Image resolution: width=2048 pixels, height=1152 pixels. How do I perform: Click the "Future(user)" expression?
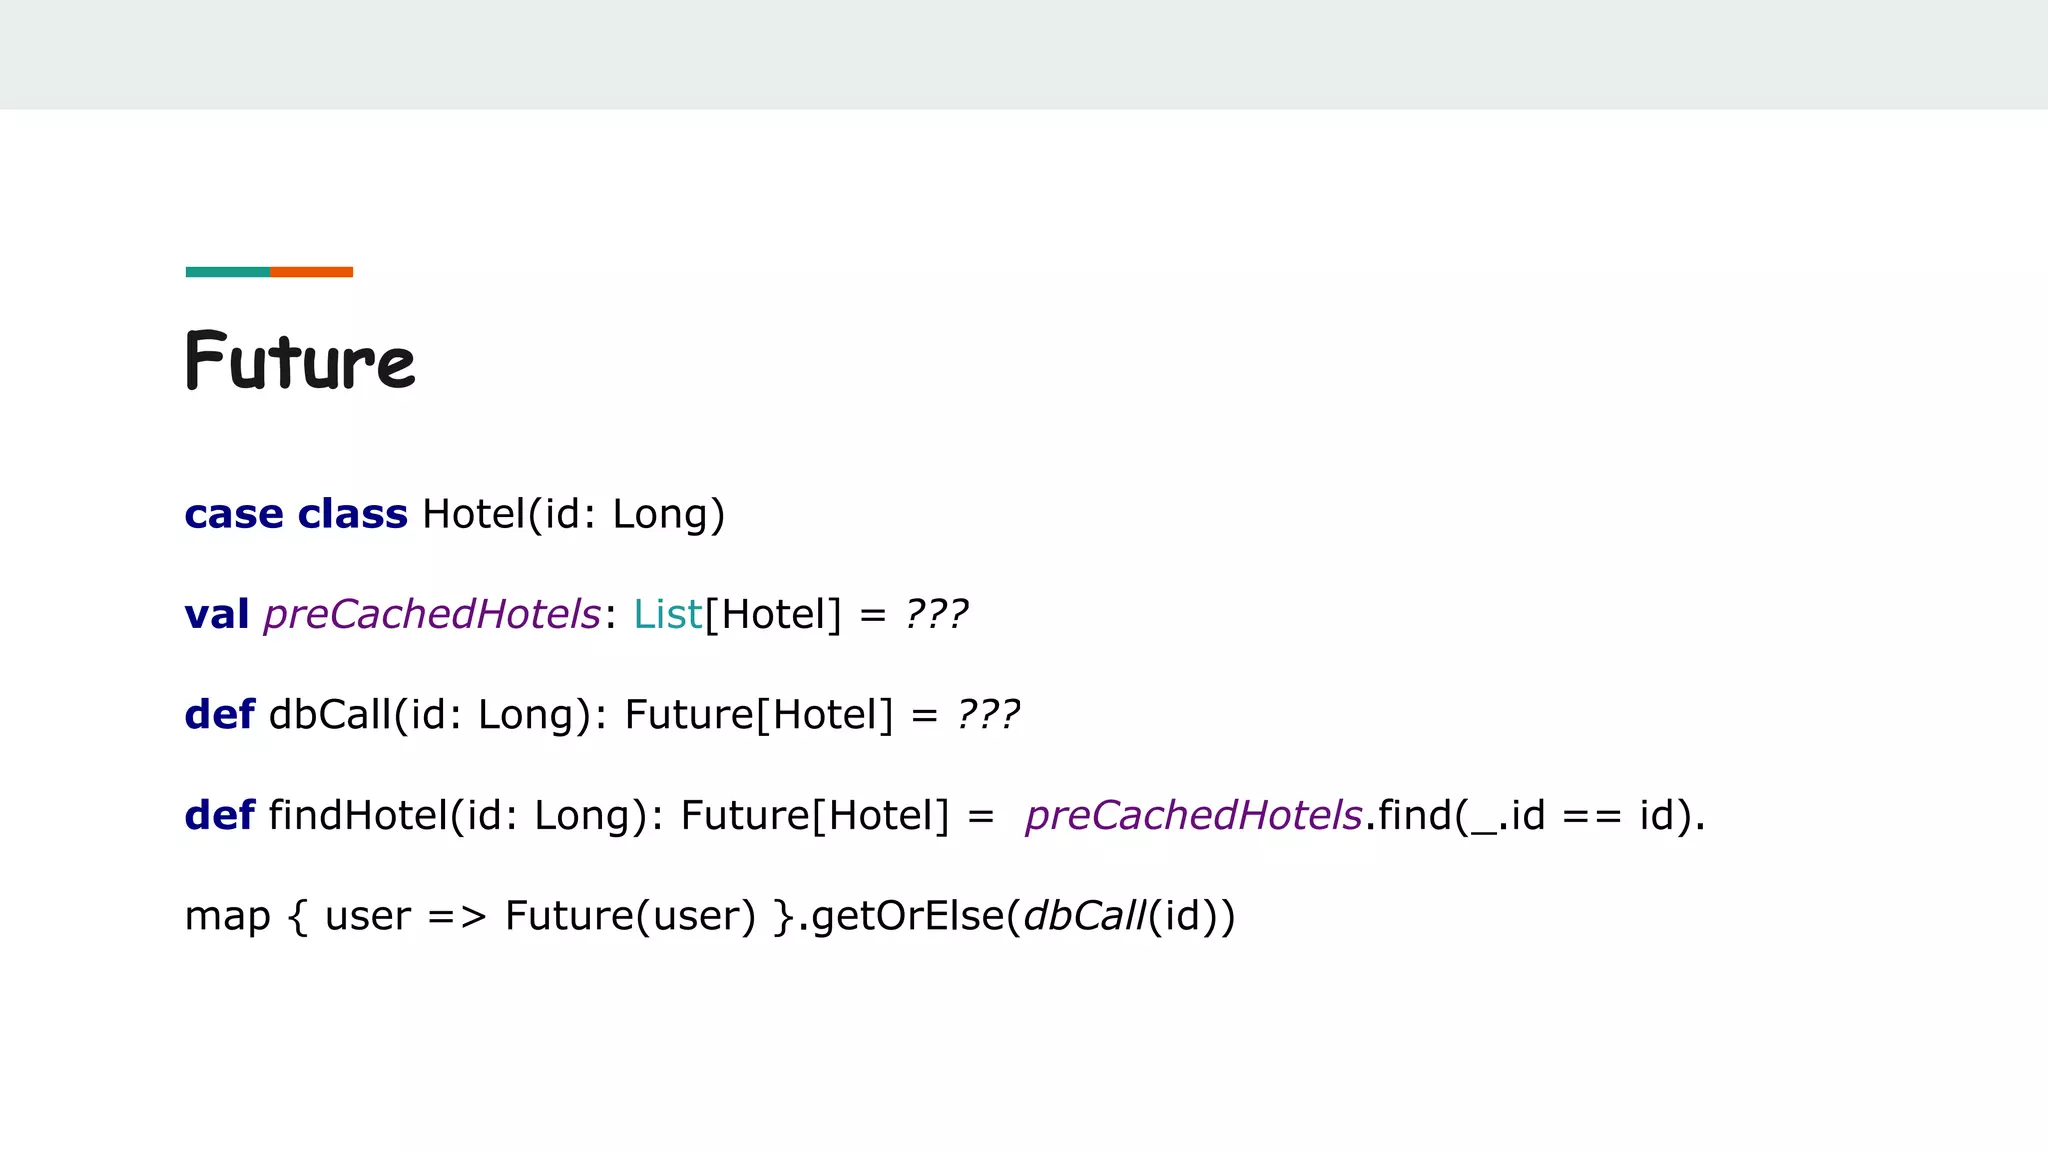[x=630, y=916]
